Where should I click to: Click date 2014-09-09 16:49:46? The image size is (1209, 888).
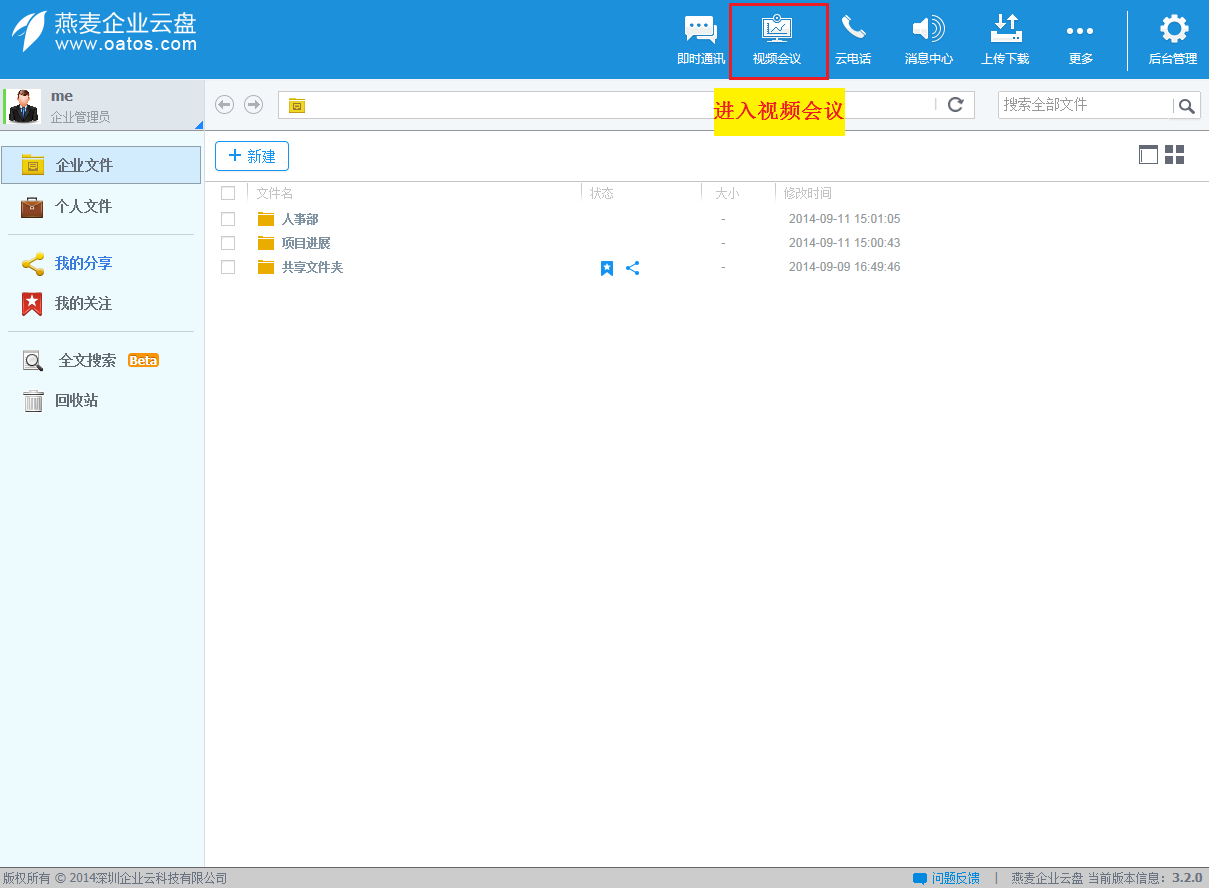pos(845,267)
